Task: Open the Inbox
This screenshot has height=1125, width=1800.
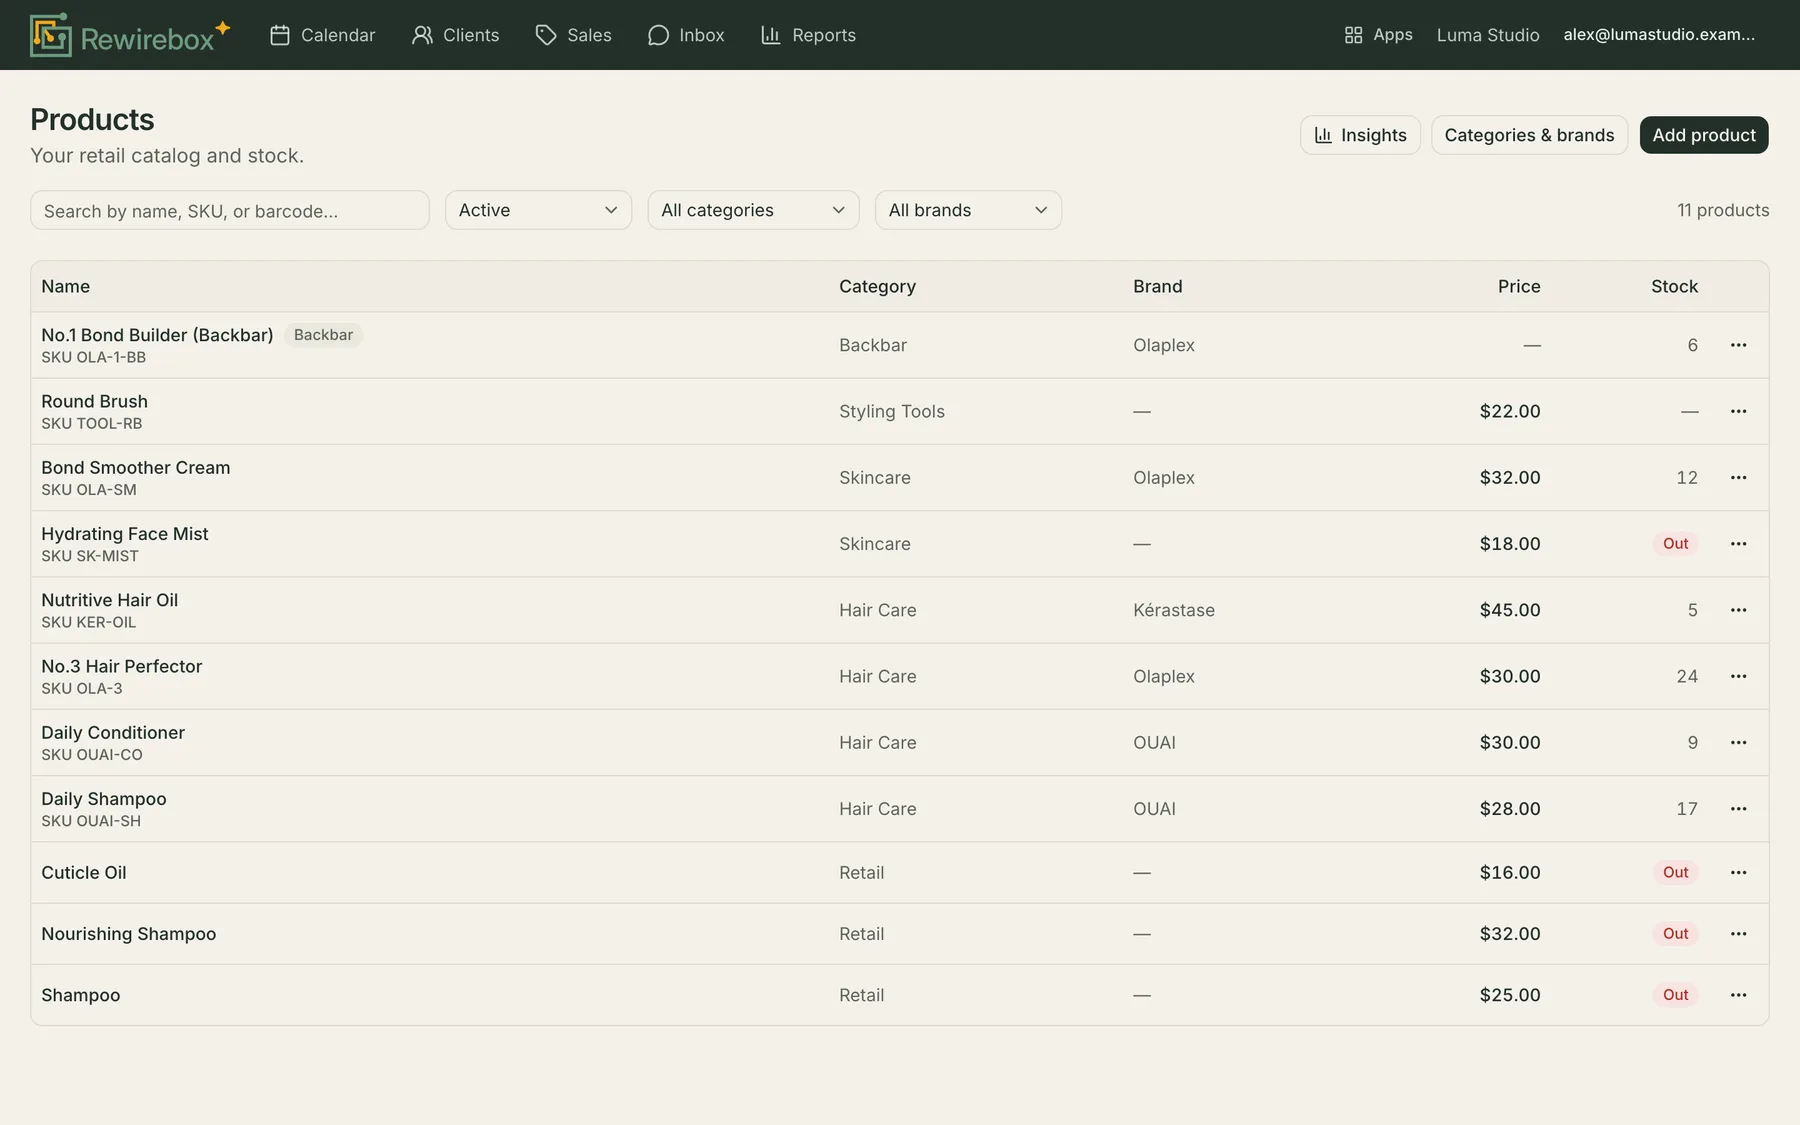Action: coord(686,35)
